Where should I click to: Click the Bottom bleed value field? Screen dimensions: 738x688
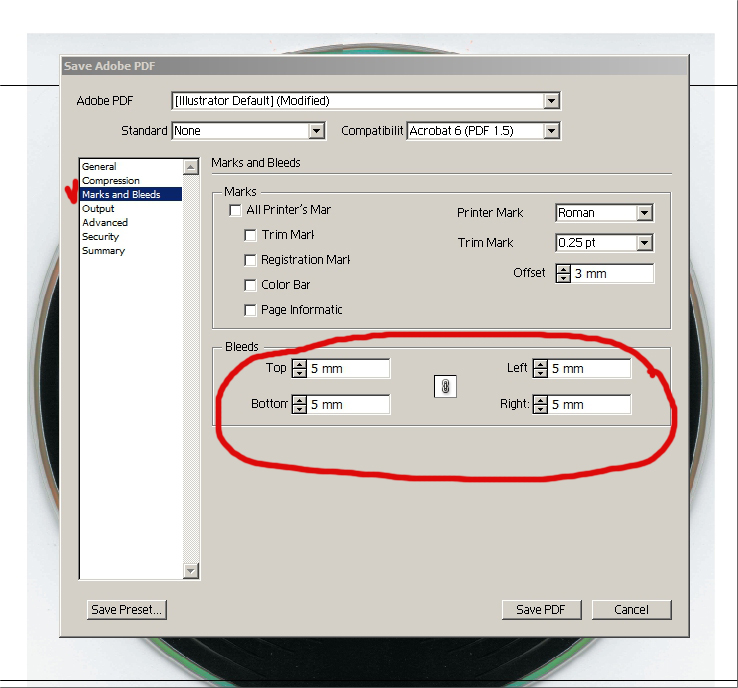(348, 404)
